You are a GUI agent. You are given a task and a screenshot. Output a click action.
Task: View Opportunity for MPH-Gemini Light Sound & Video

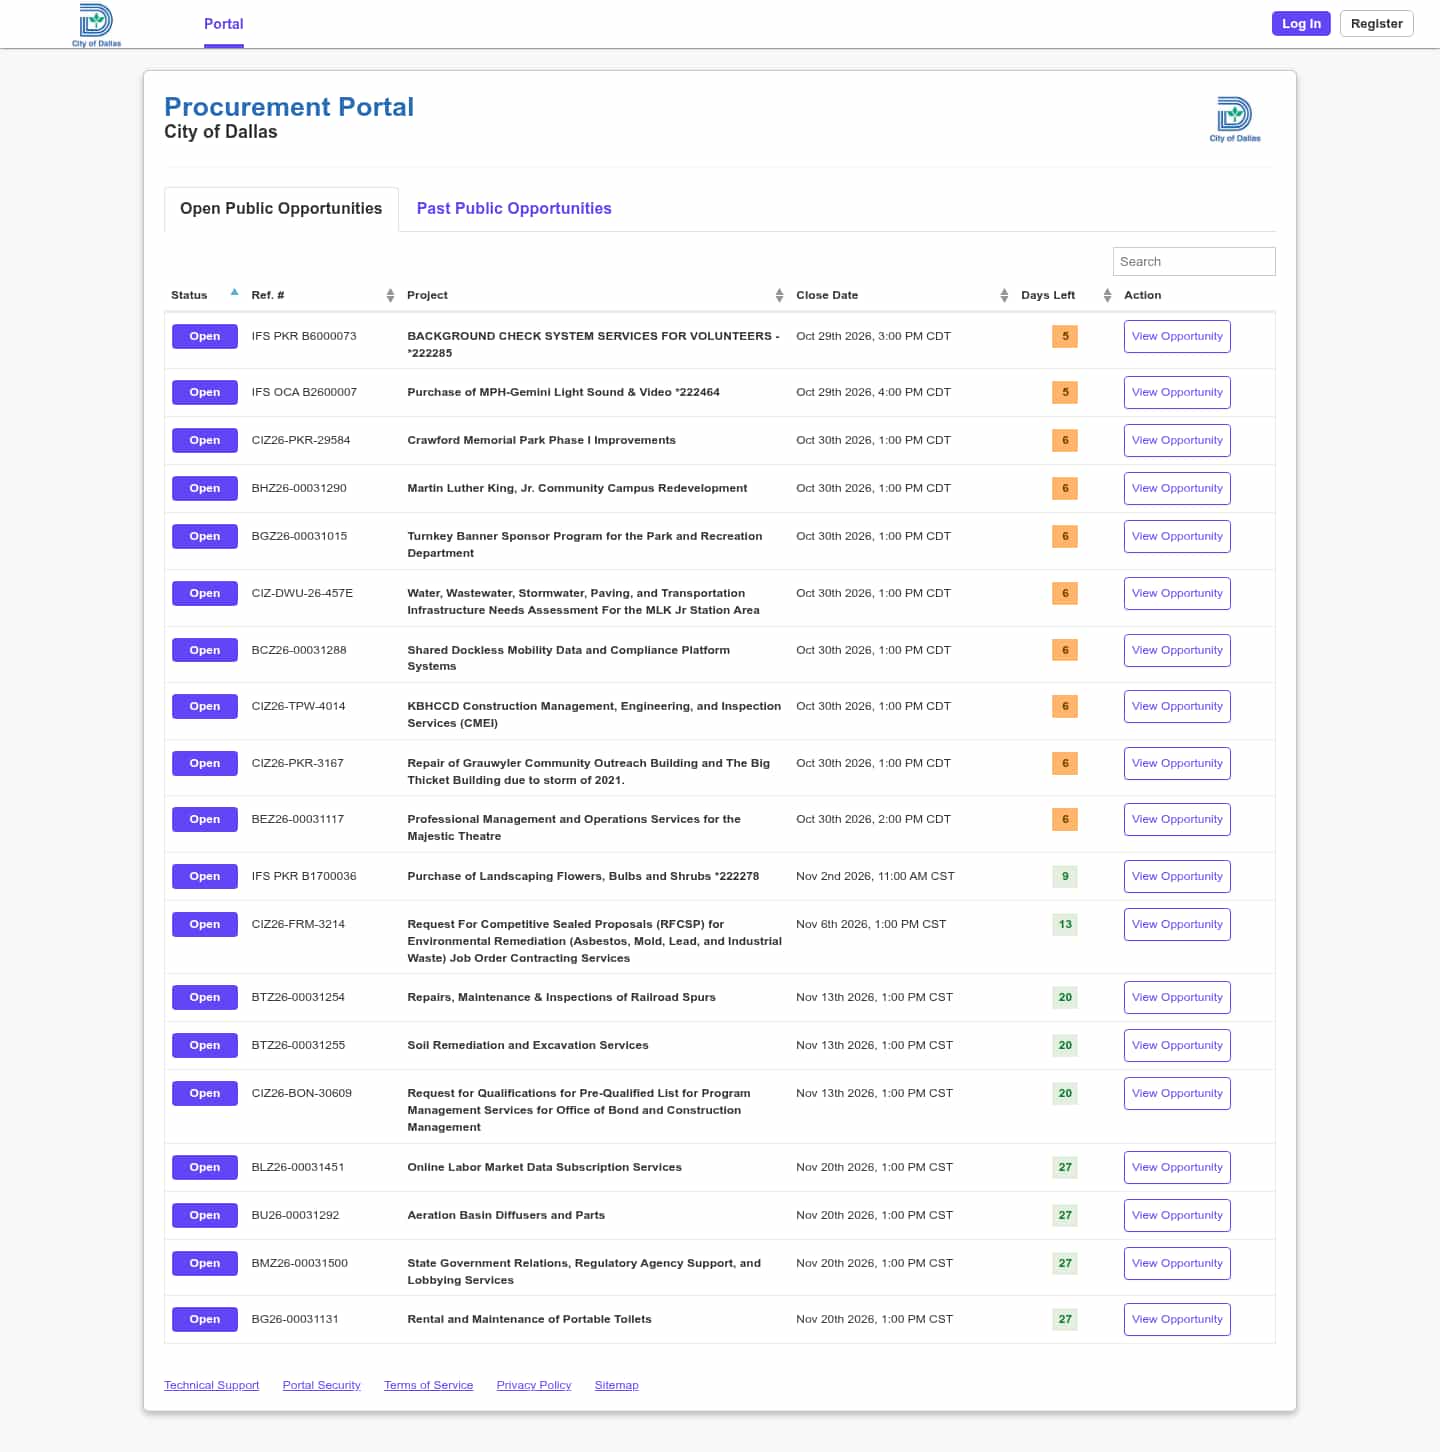[x=1177, y=392]
